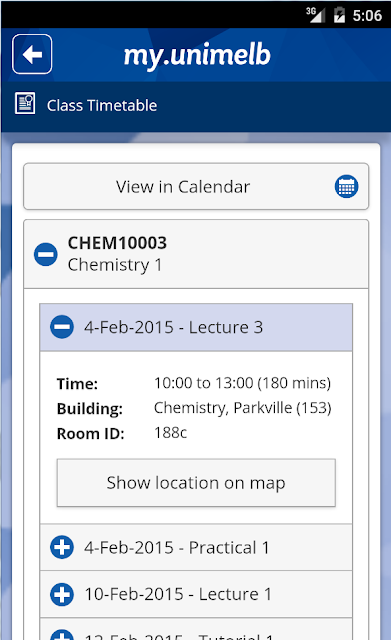This screenshot has height=640, width=391.
Task: Open the 4-Feb-2015 - Practical 1 row
Action: [196, 547]
